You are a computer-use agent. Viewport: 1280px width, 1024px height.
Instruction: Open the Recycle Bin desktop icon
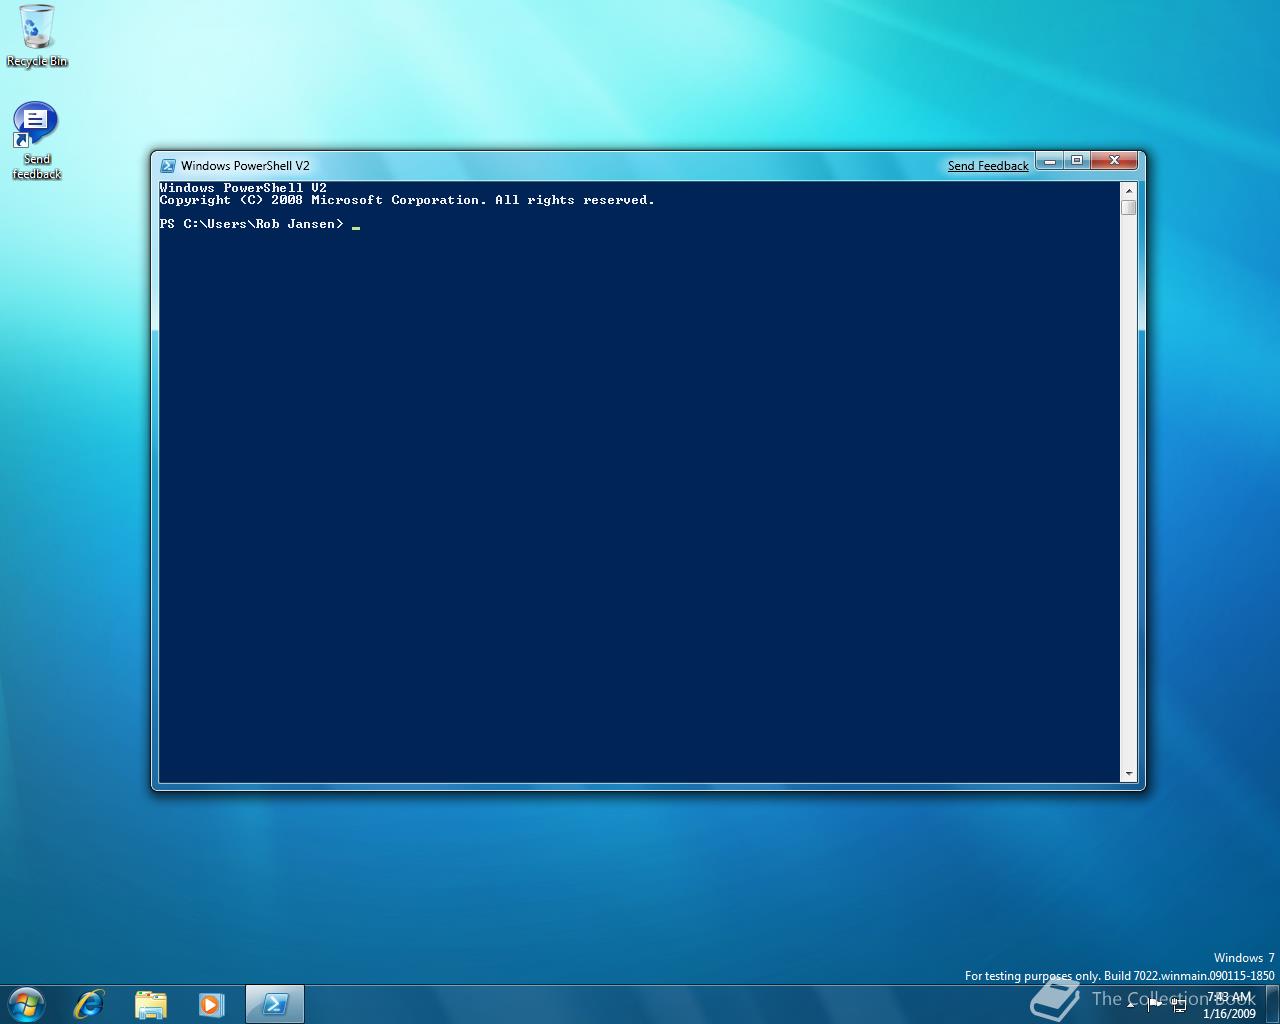point(36,36)
